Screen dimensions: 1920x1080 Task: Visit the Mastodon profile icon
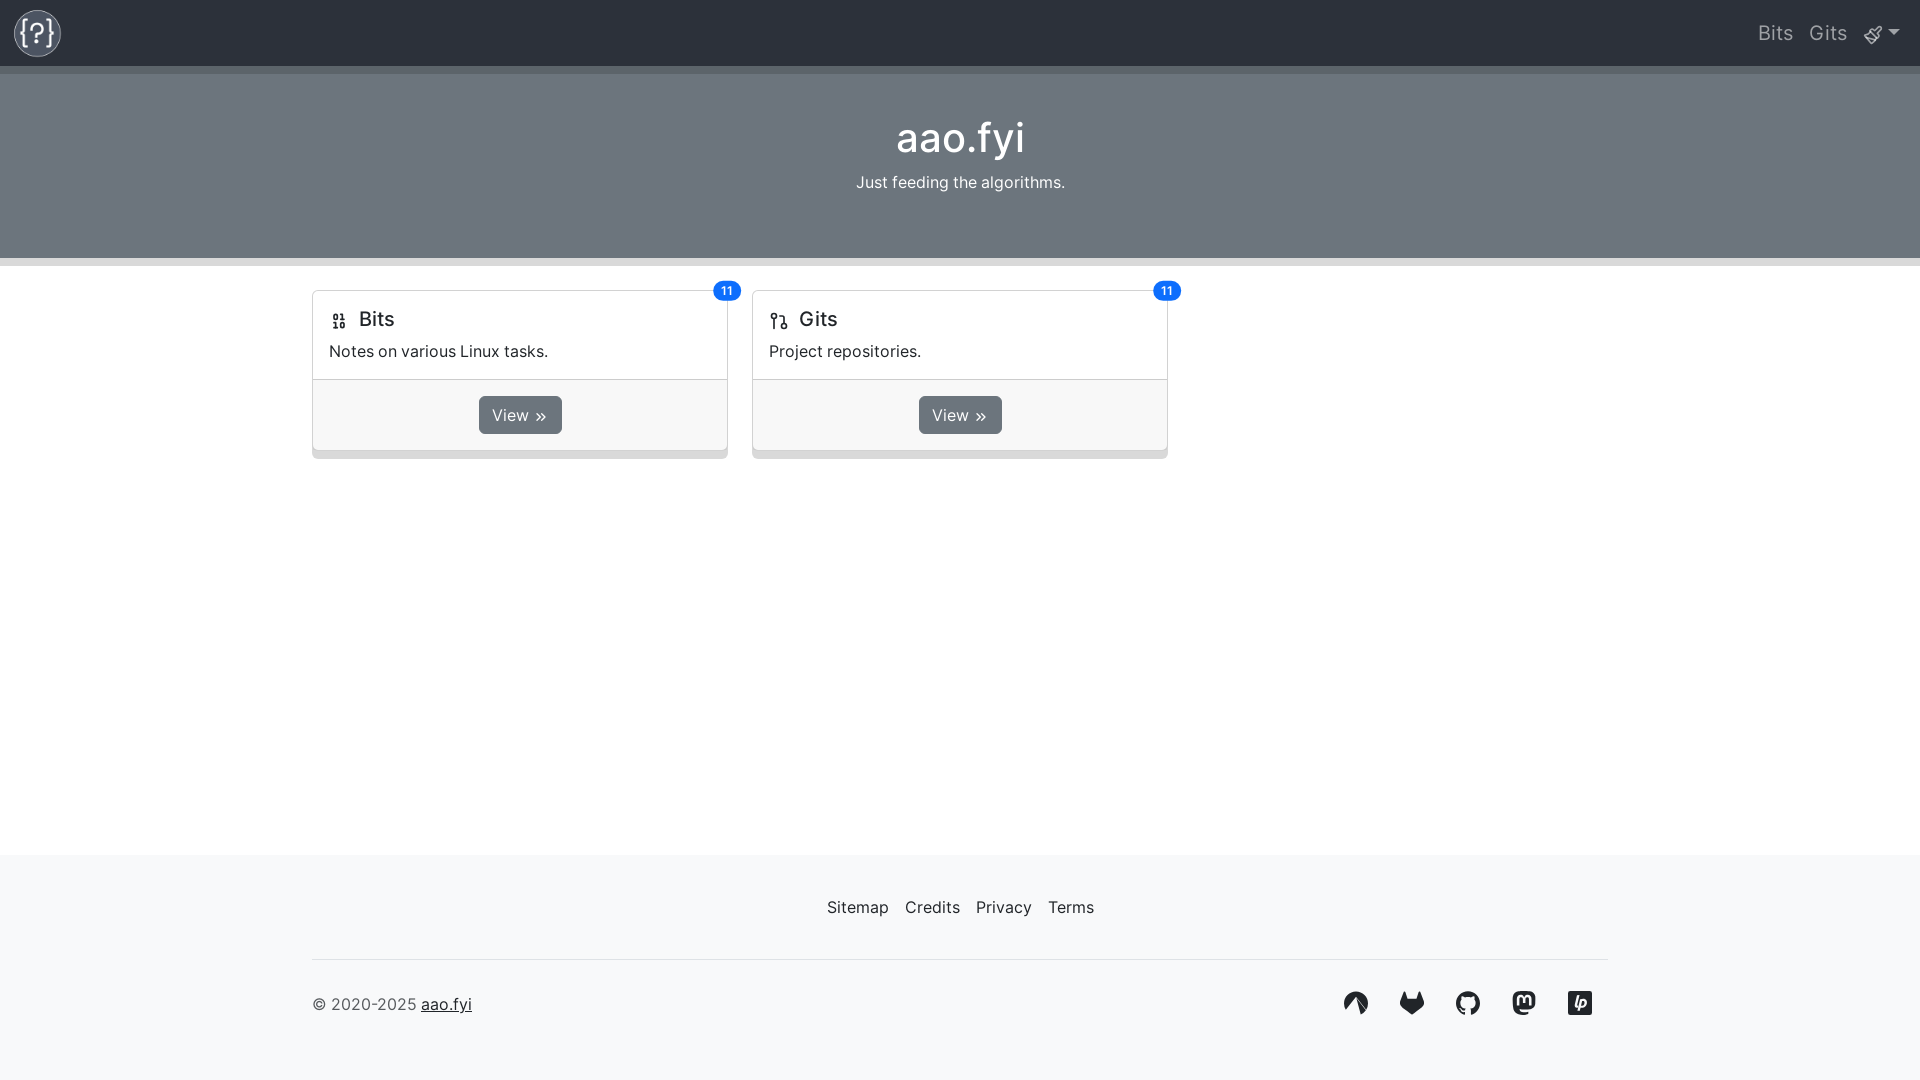[x=1524, y=1003]
